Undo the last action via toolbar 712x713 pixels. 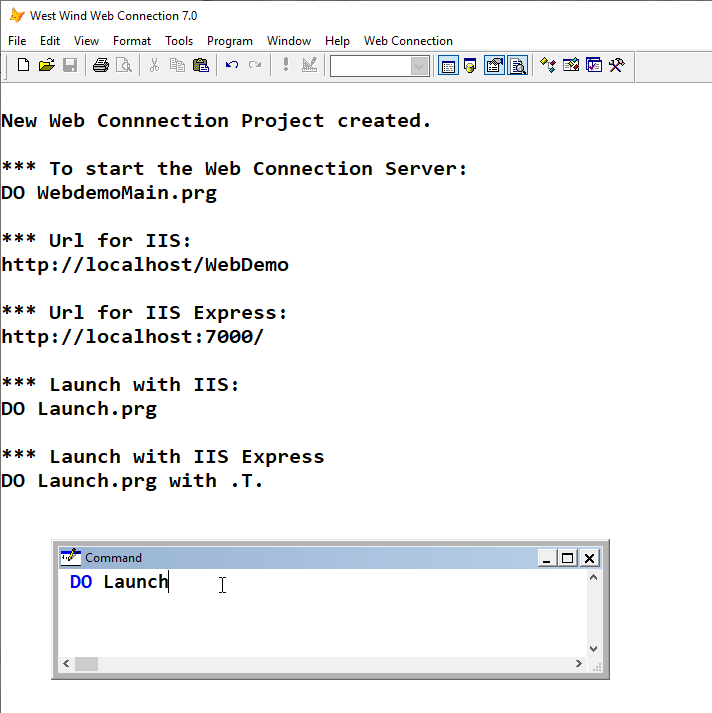coord(232,65)
